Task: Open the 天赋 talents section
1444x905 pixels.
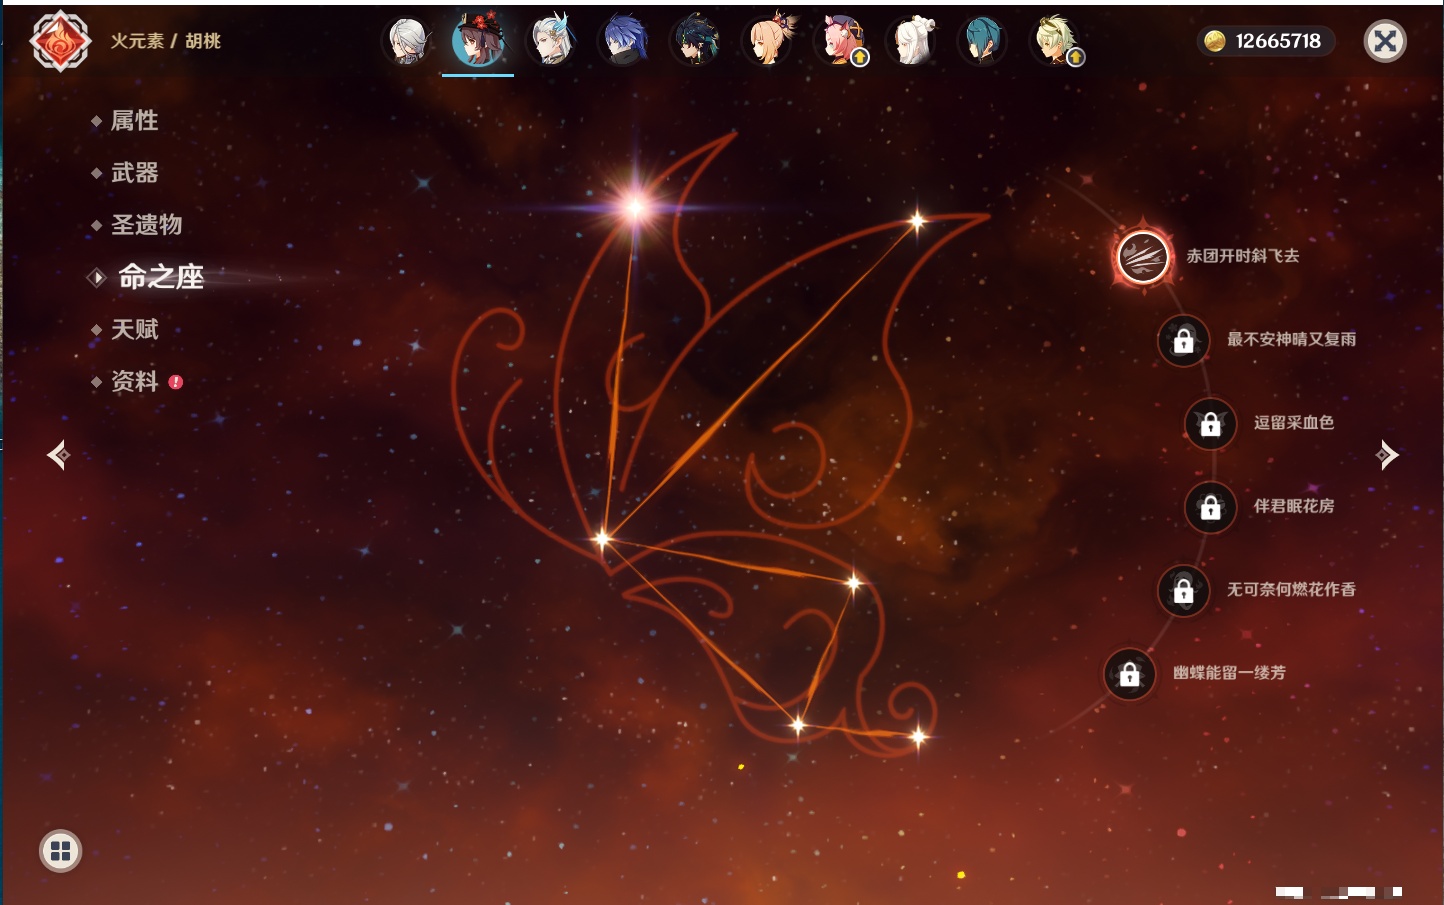Action: click(134, 329)
